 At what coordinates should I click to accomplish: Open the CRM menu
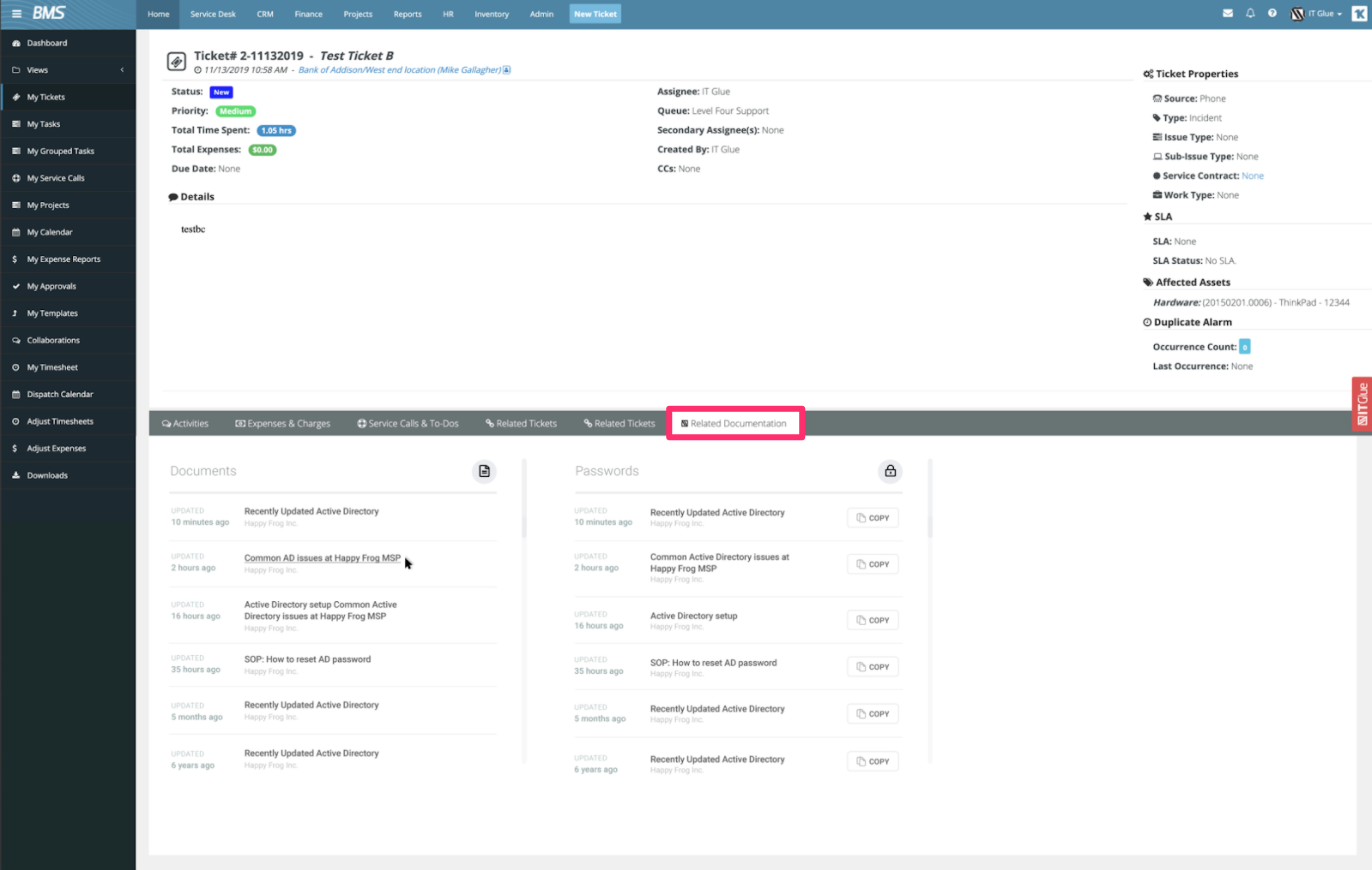pyautogui.click(x=265, y=14)
